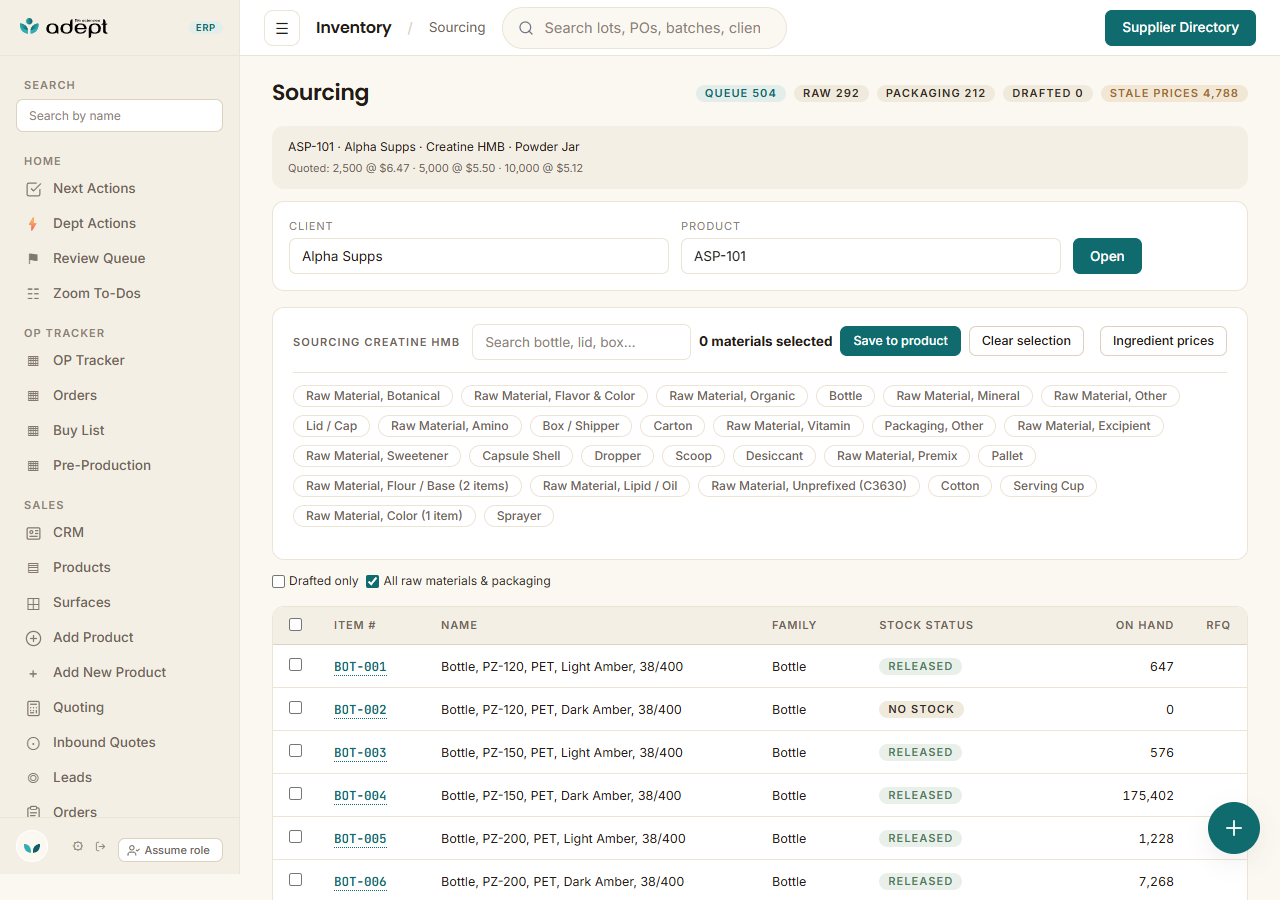Click the Adept logo
The width and height of the screenshot is (1280, 900).
tap(64, 27)
